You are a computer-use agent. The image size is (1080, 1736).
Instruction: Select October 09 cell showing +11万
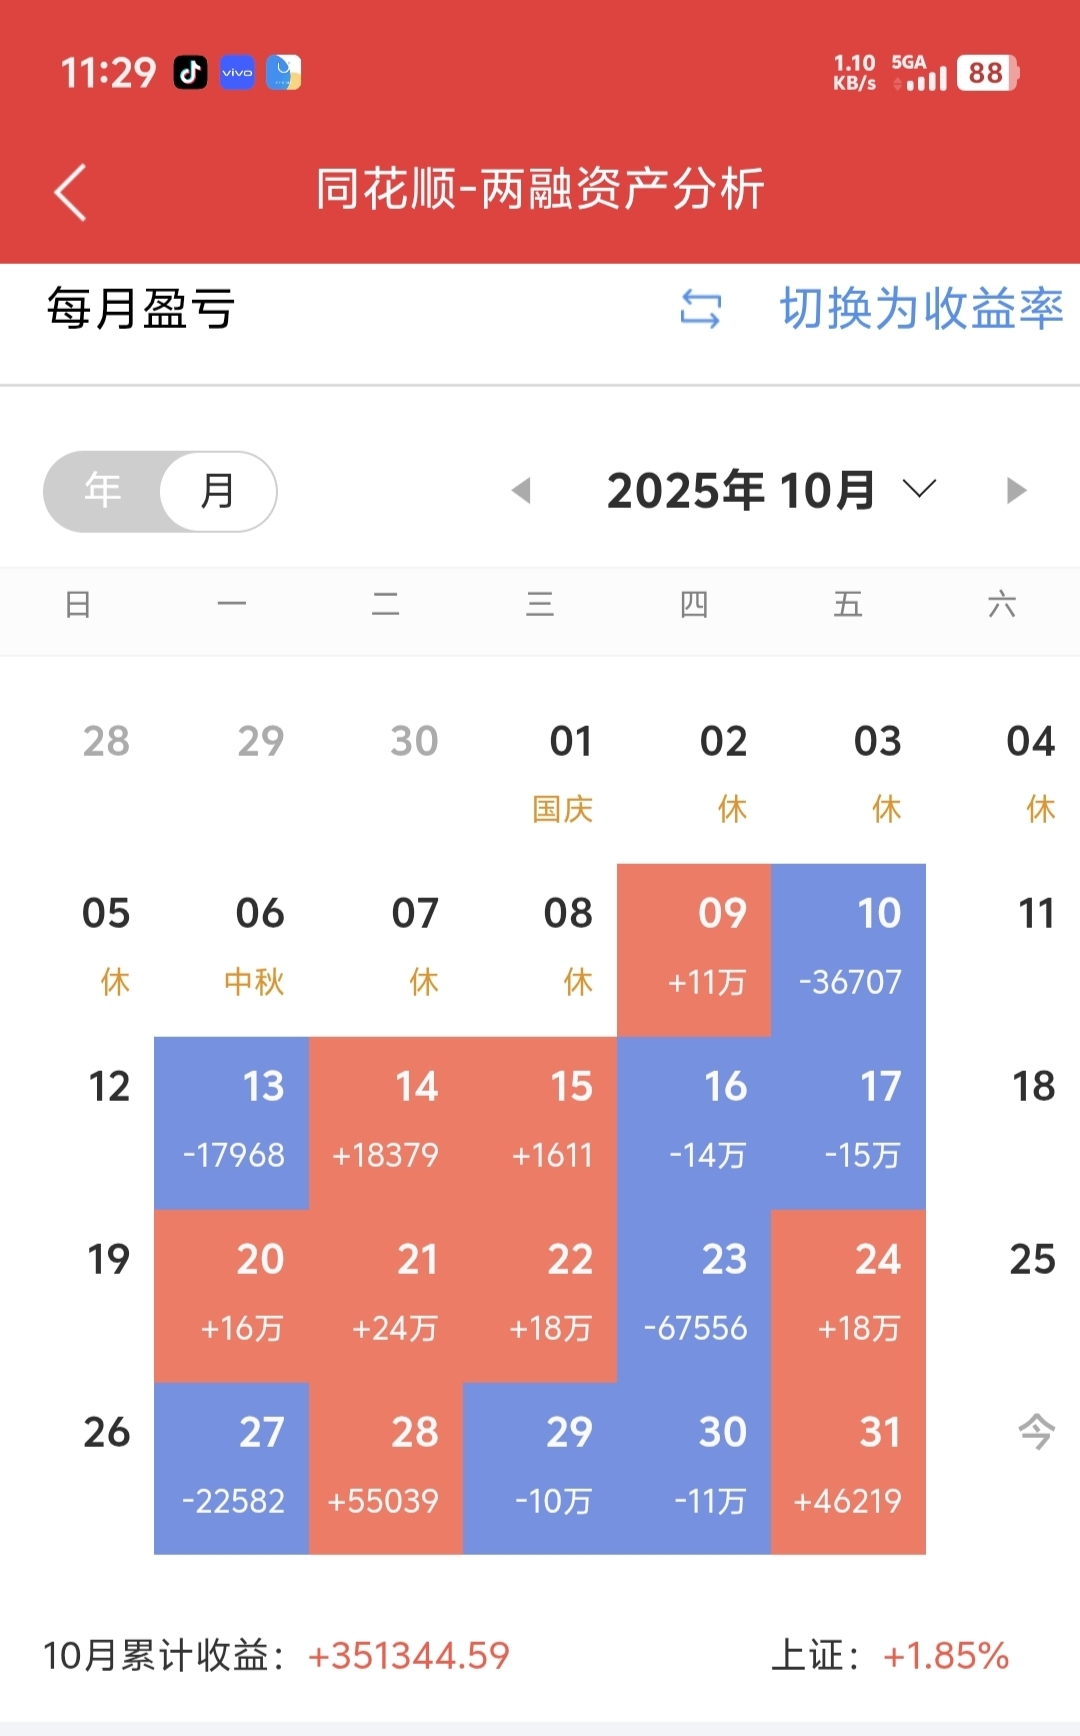pyautogui.click(x=694, y=949)
